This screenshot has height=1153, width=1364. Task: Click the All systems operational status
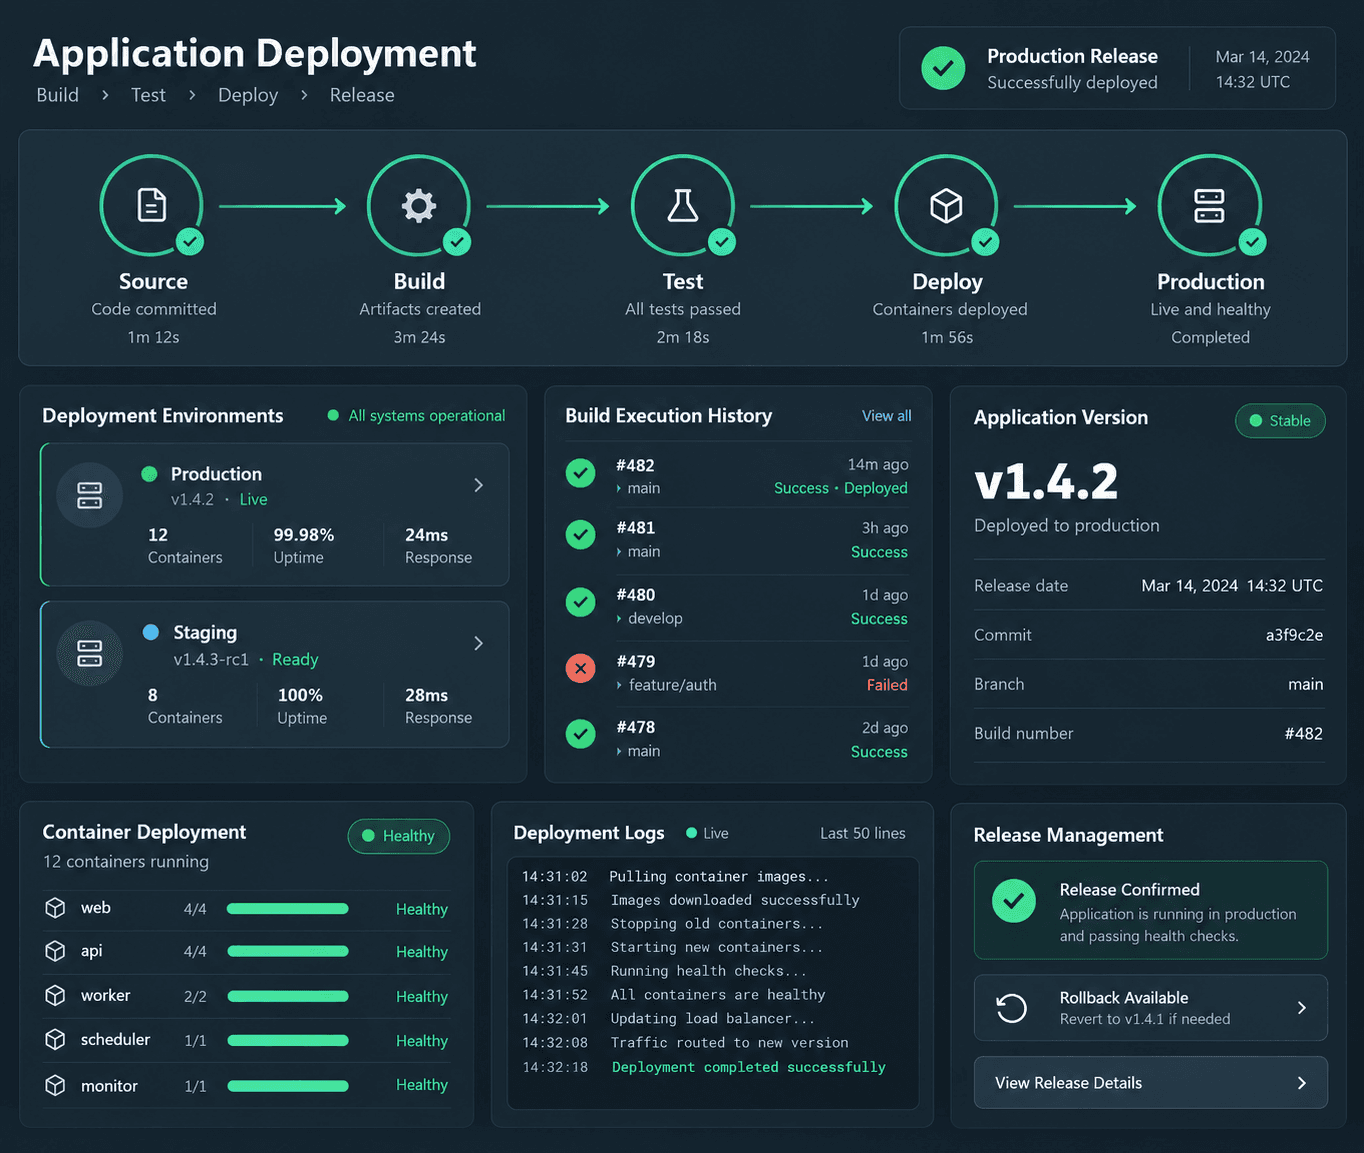[x=417, y=416]
